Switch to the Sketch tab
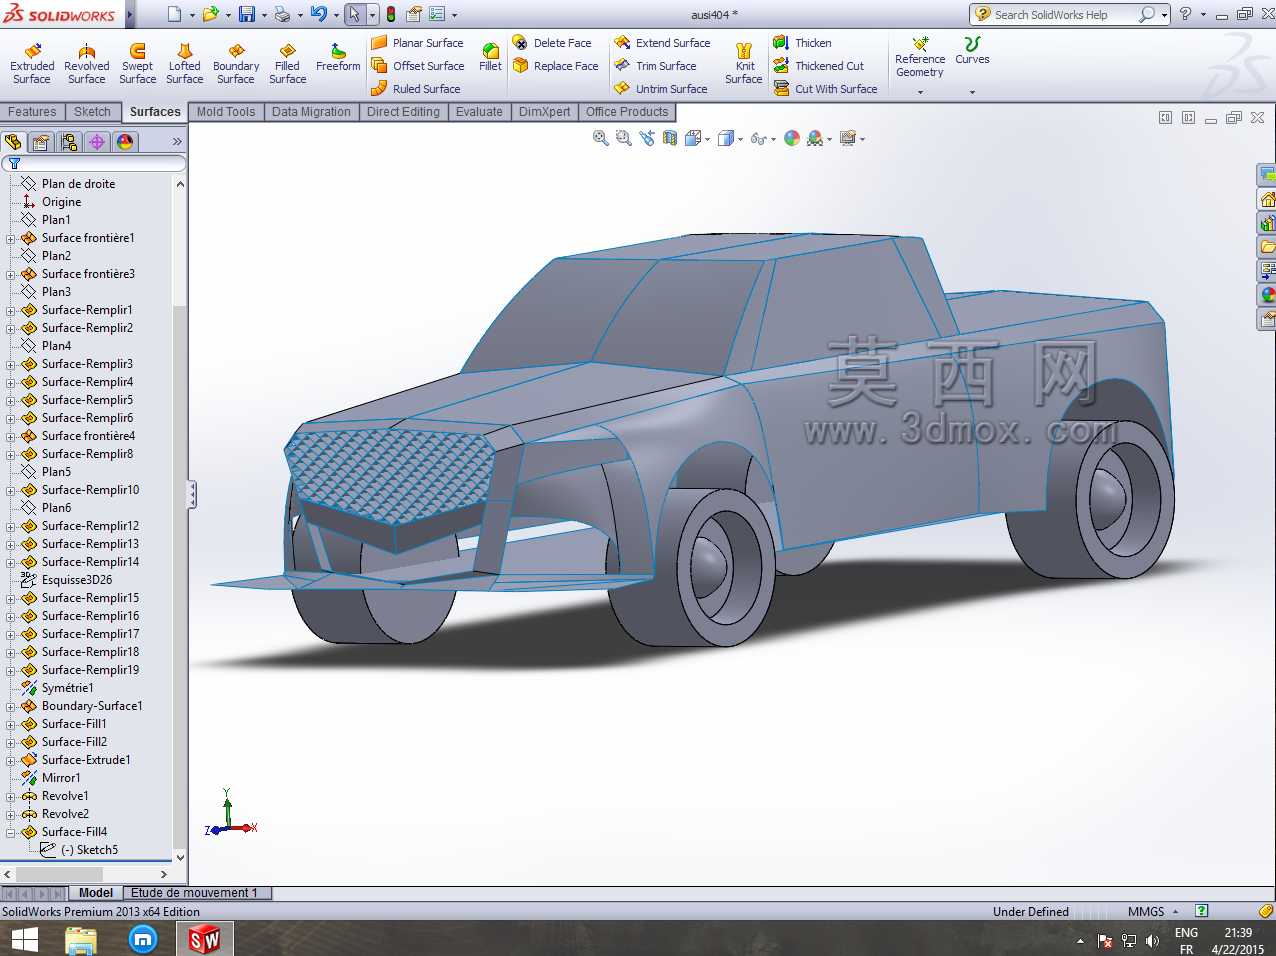Viewport: 1276px width, 956px height. (x=92, y=112)
